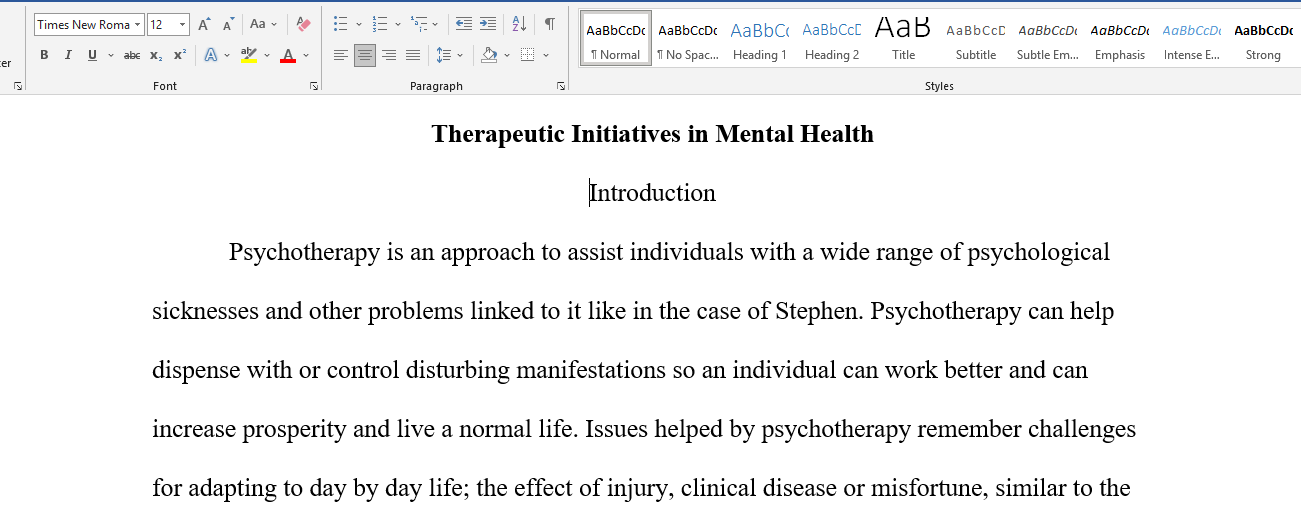This screenshot has height=526, width=1301.
Task: Click the word 'manifestations' in paragraph
Action: coord(591,370)
